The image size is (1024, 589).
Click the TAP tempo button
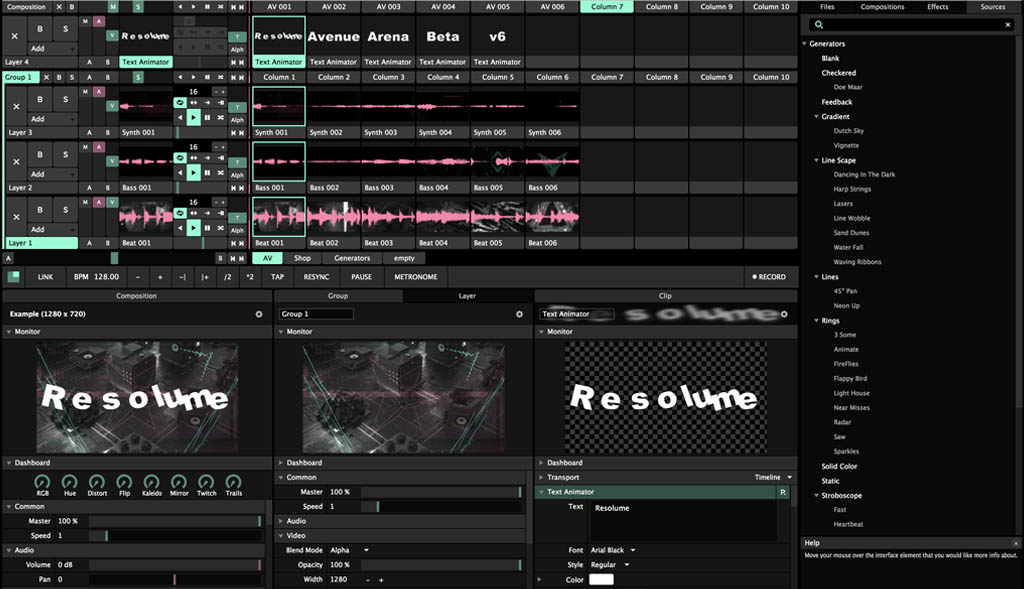[x=278, y=277]
